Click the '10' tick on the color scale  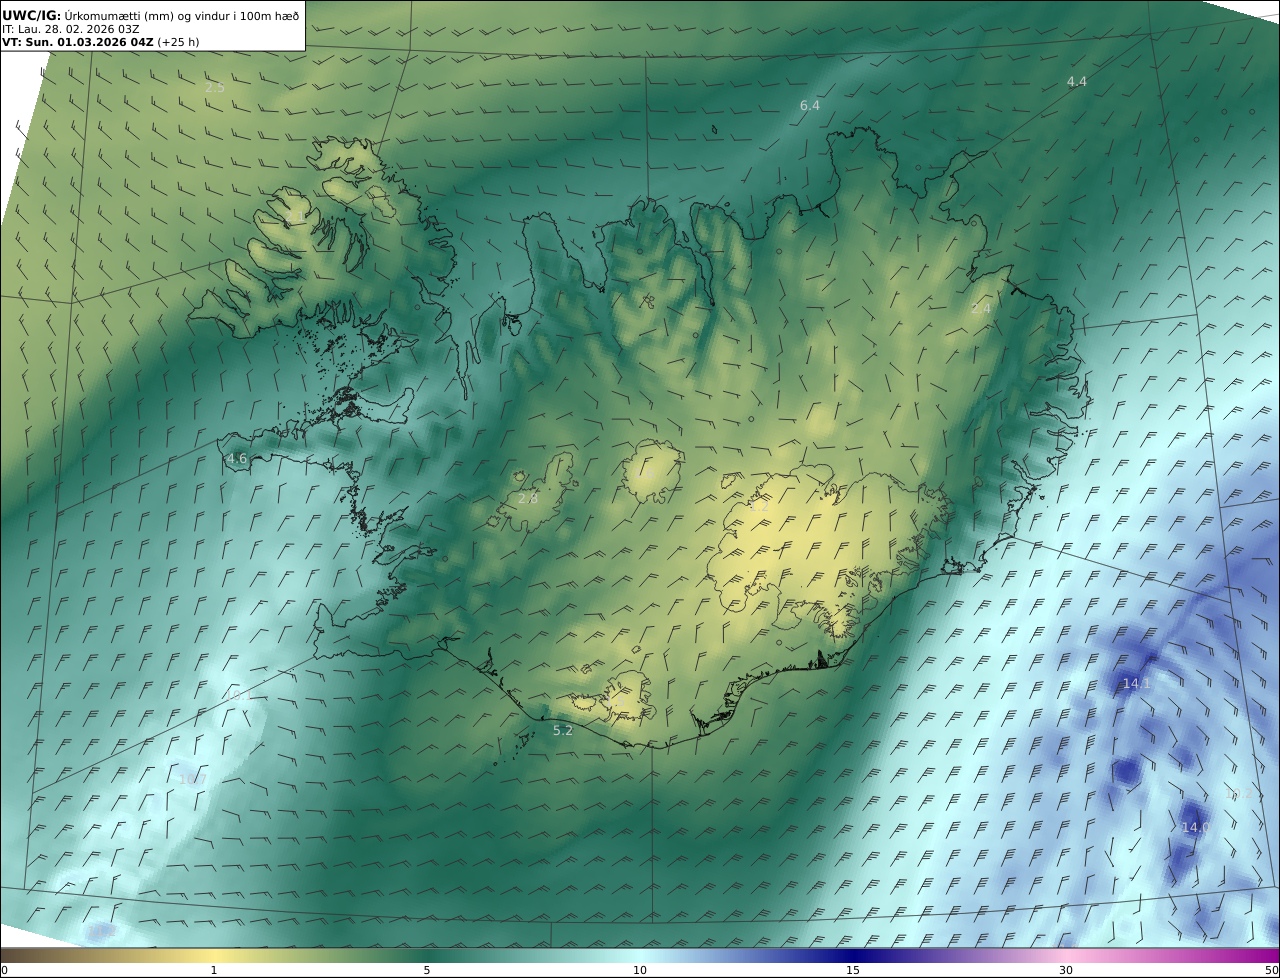640,970
